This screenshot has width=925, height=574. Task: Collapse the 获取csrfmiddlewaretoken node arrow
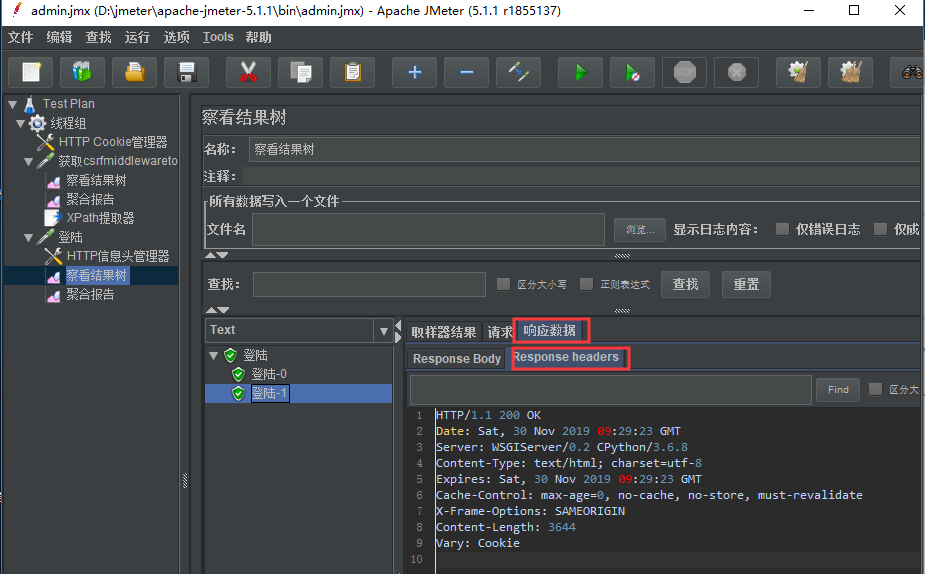click(28, 161)
